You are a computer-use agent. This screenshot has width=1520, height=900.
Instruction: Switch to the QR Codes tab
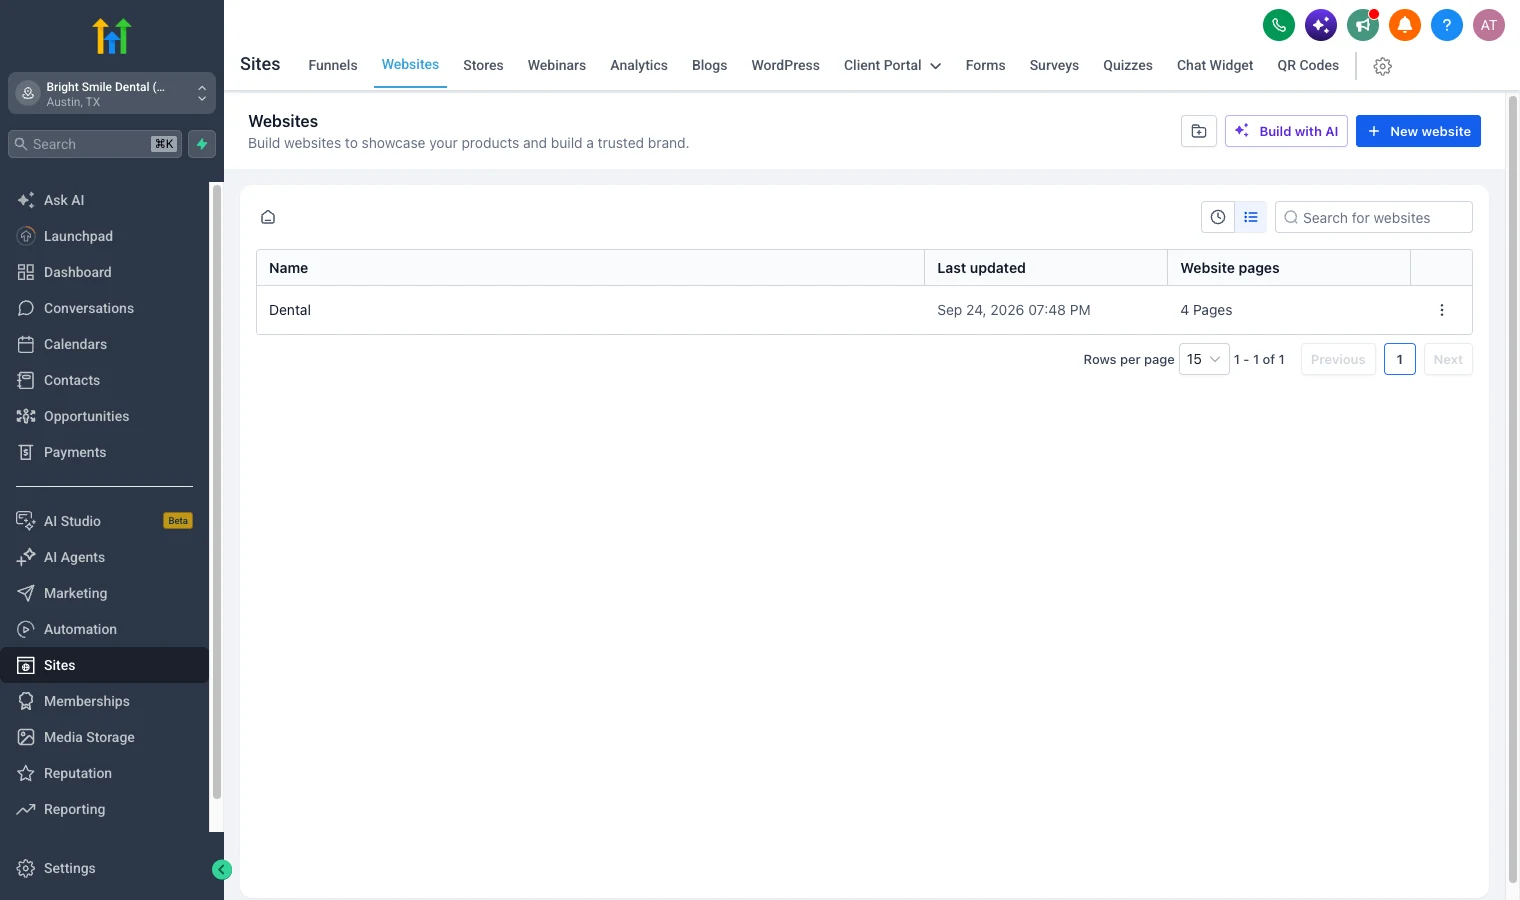pyautogui.click(x=1308, y=65)
